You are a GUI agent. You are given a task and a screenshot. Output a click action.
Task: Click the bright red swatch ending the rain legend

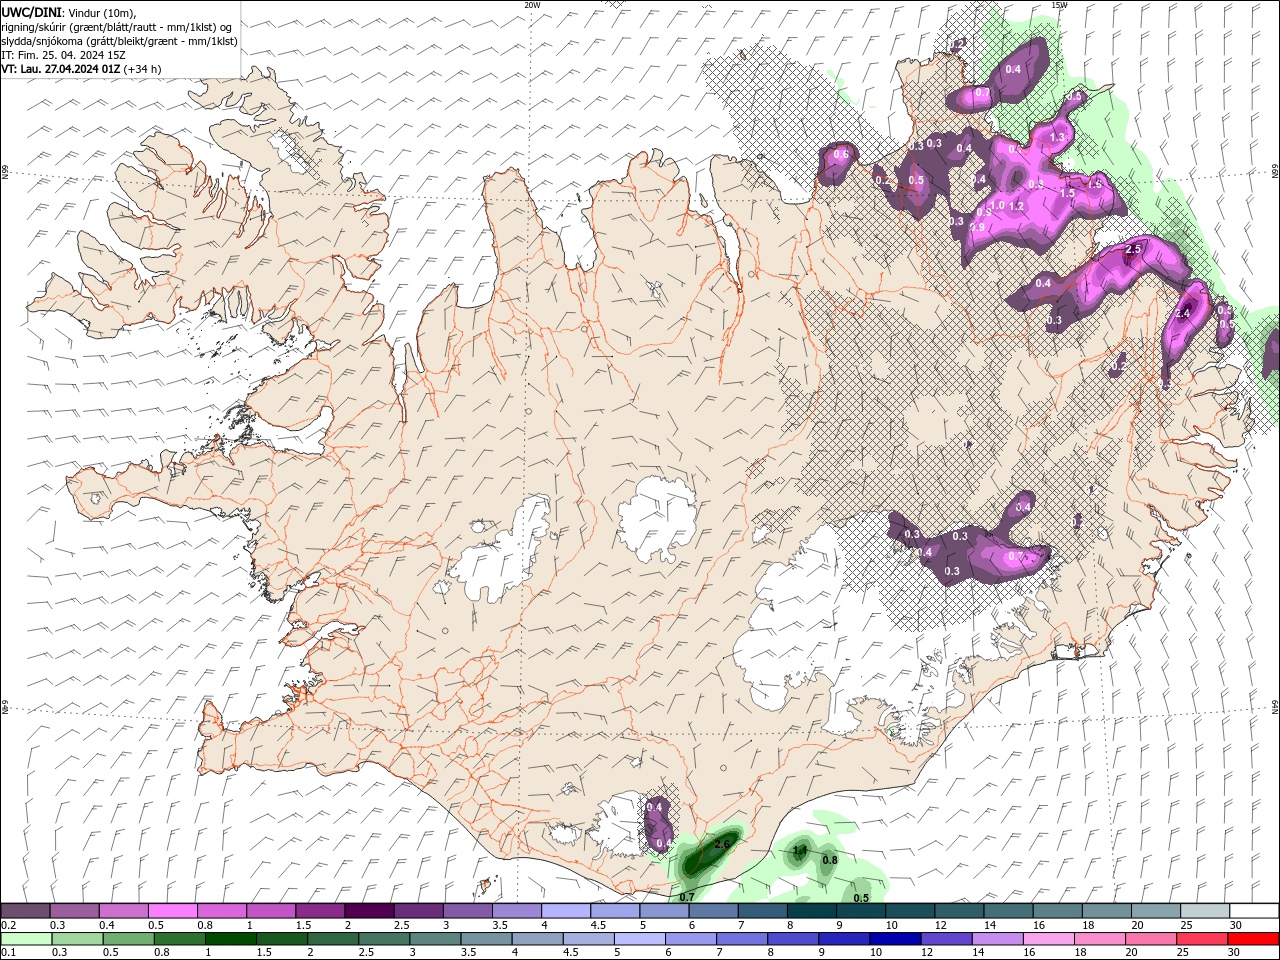(x=1254, y=939)
